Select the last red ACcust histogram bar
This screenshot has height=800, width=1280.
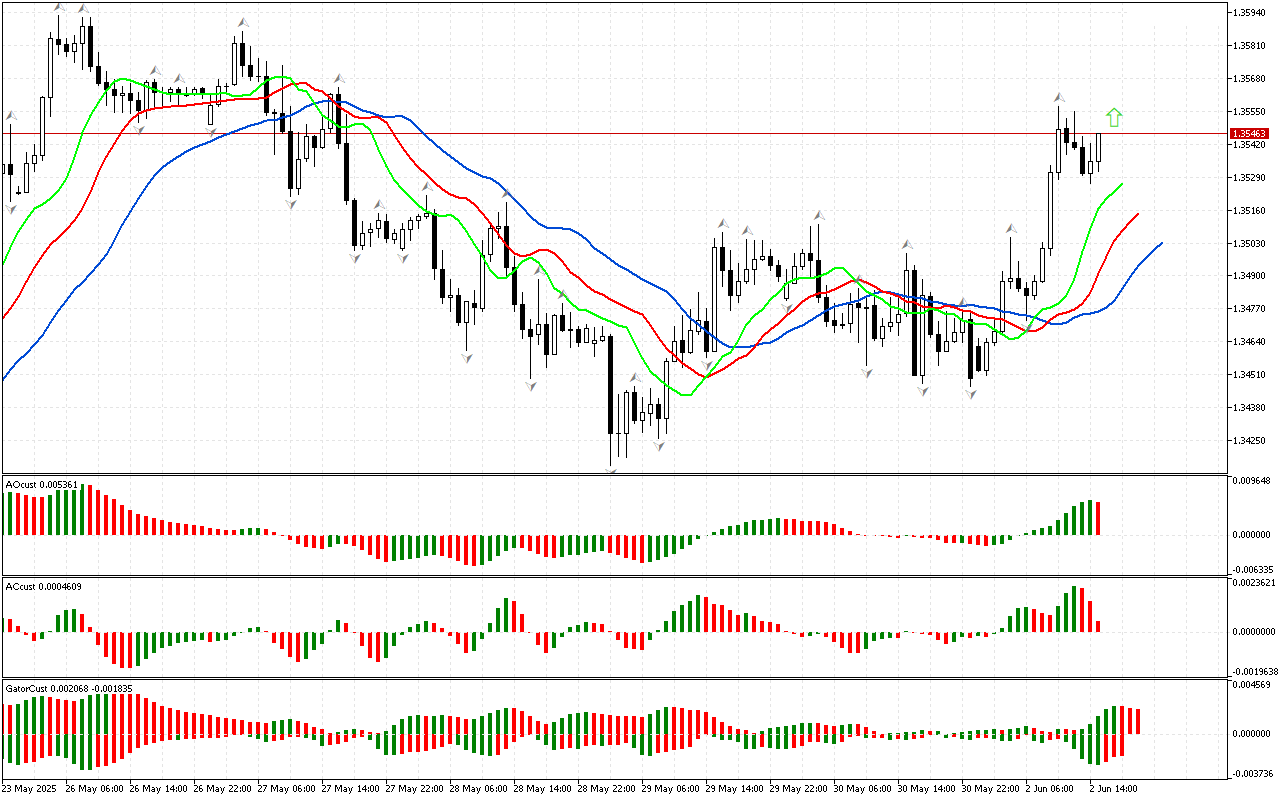(x=1098, y=626)
